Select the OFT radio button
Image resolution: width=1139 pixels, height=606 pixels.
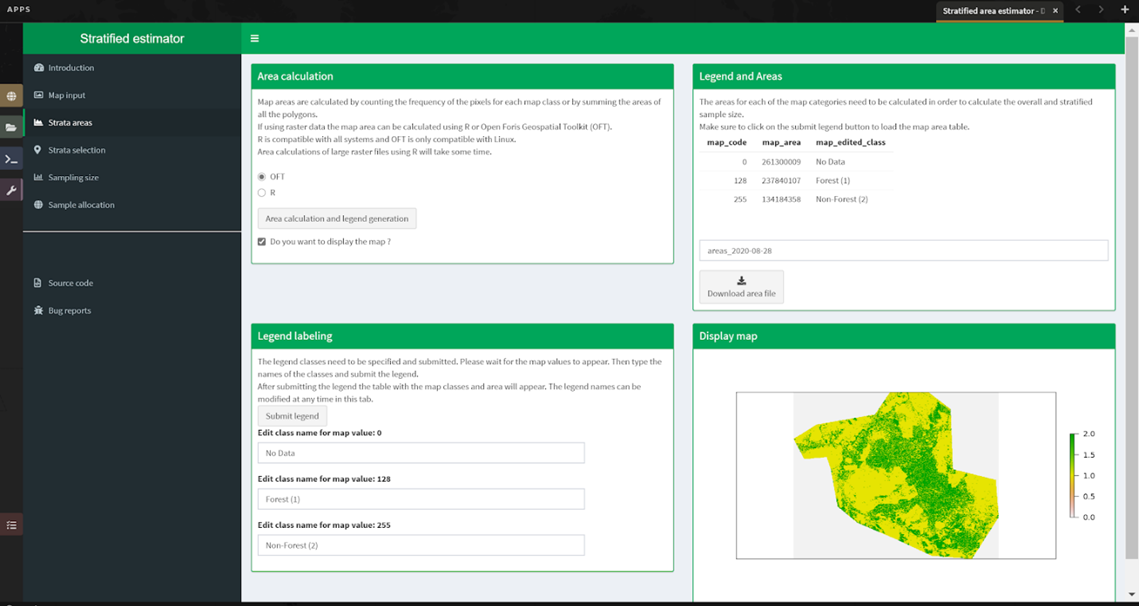[x=261, y=177]
